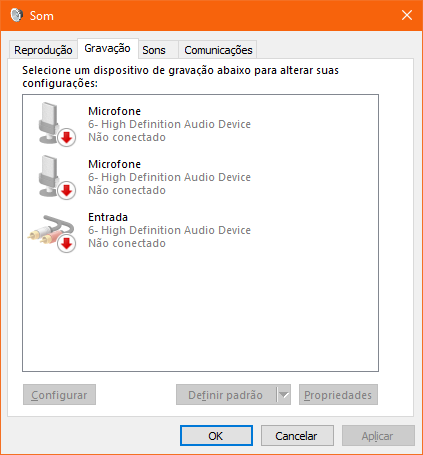The image size is (423, 455).
Task: Open the Comunicações tab
Action: (218, 50)
